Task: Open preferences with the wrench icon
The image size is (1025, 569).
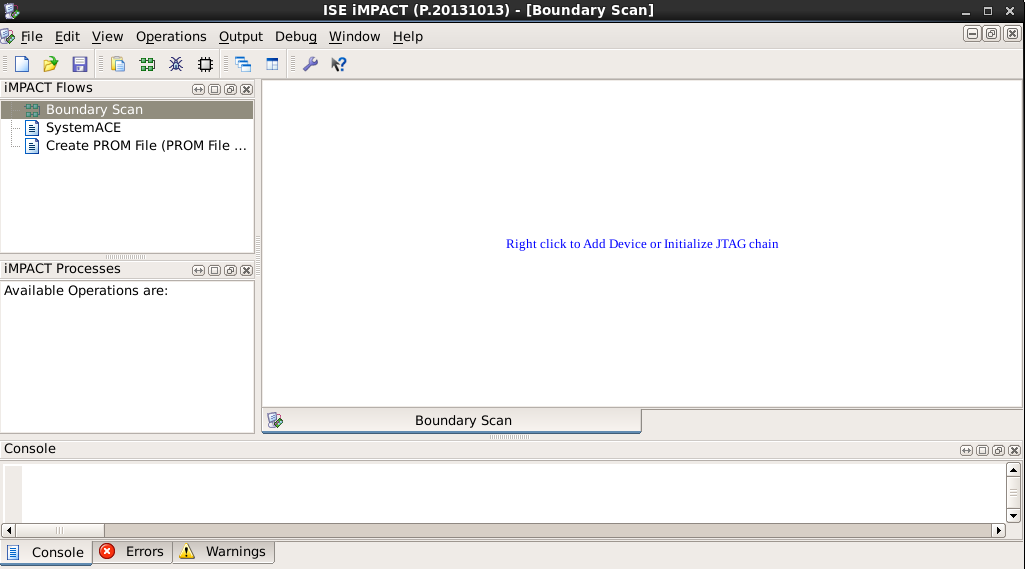Action: click(x=311, y=64)
